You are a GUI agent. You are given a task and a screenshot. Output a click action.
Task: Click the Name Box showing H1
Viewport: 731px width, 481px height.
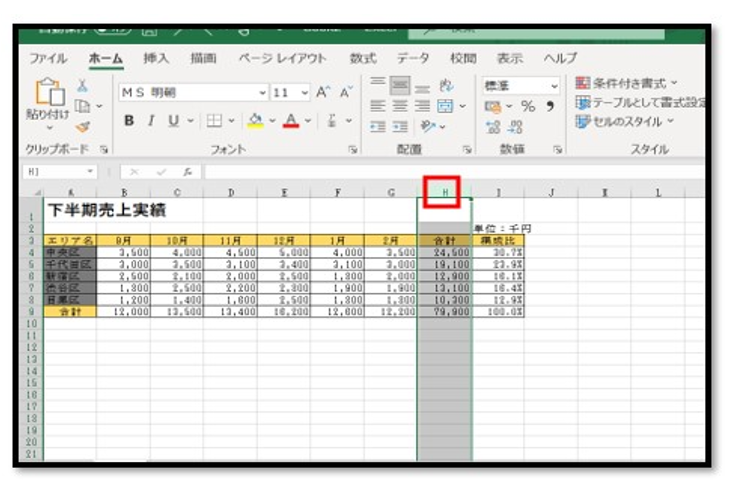pyautogui.click(x=60, y=172)
